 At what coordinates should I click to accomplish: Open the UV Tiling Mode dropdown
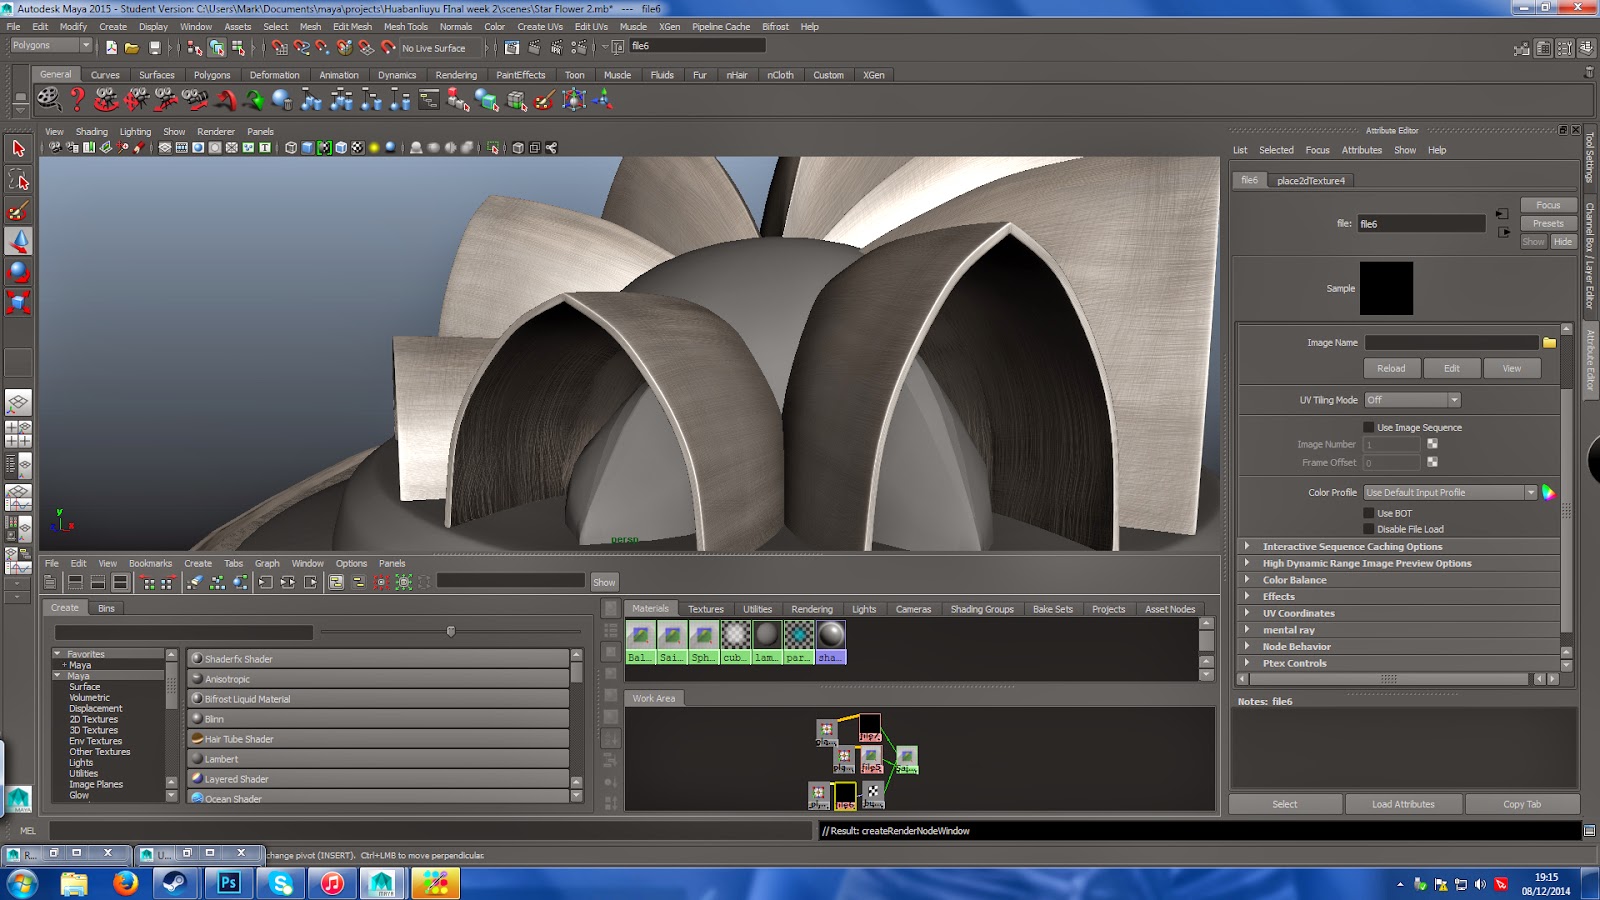pos(1412,400)
